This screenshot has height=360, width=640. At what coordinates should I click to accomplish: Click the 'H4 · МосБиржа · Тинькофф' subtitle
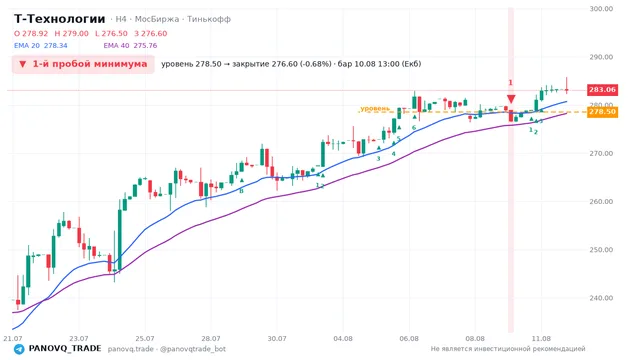tap(173, 19)
